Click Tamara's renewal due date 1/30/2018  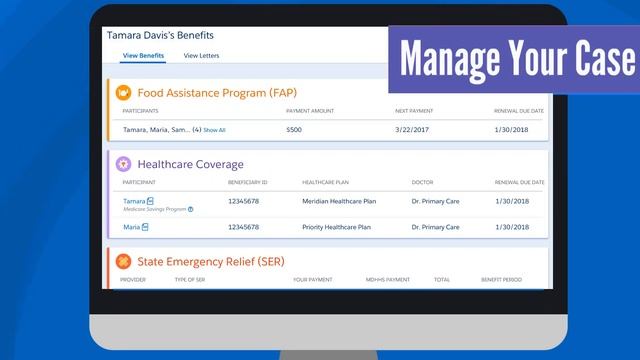pos(512,201)
